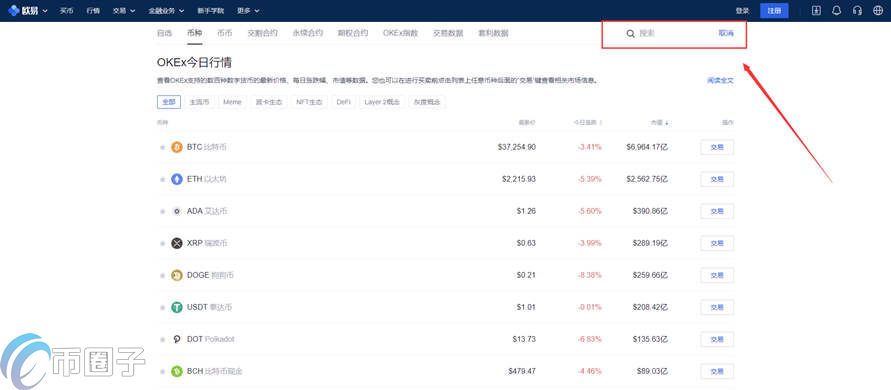Open the notifications bell
The image size is (891, 390).
(x=836, y=10)
